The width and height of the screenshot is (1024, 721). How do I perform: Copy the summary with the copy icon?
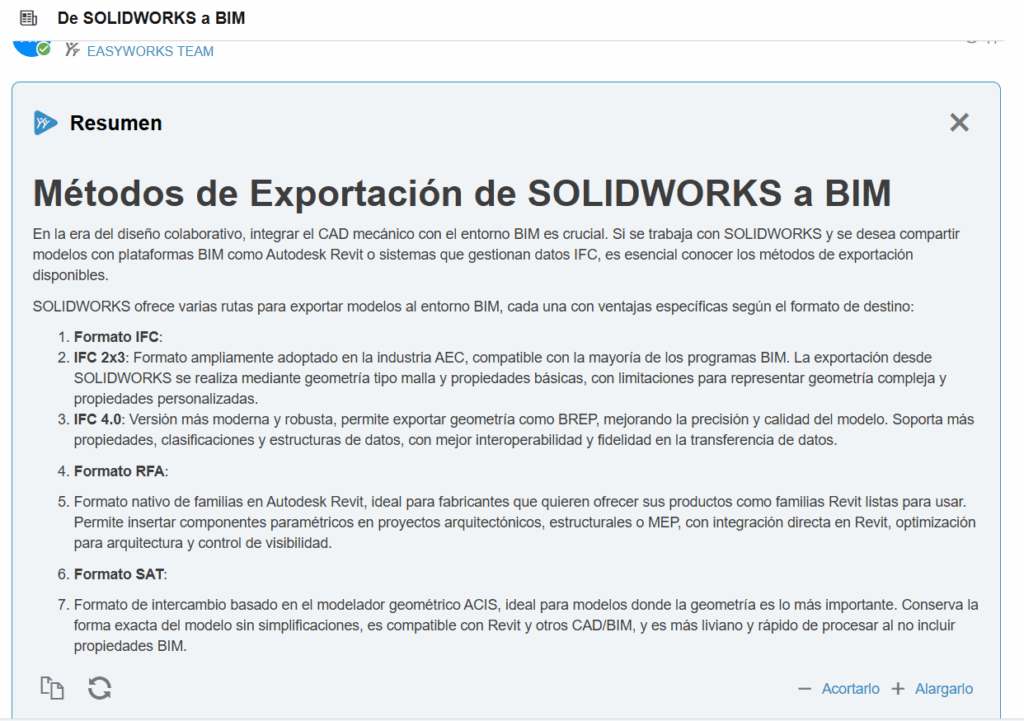coord(52,688)
